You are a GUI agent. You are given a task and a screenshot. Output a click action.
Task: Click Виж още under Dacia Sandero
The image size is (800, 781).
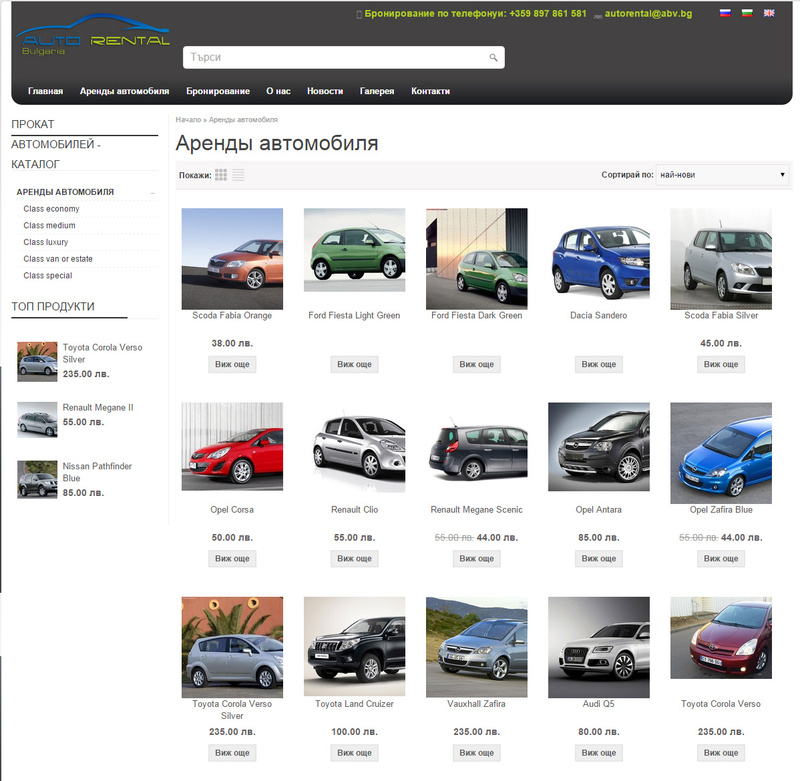599,364
